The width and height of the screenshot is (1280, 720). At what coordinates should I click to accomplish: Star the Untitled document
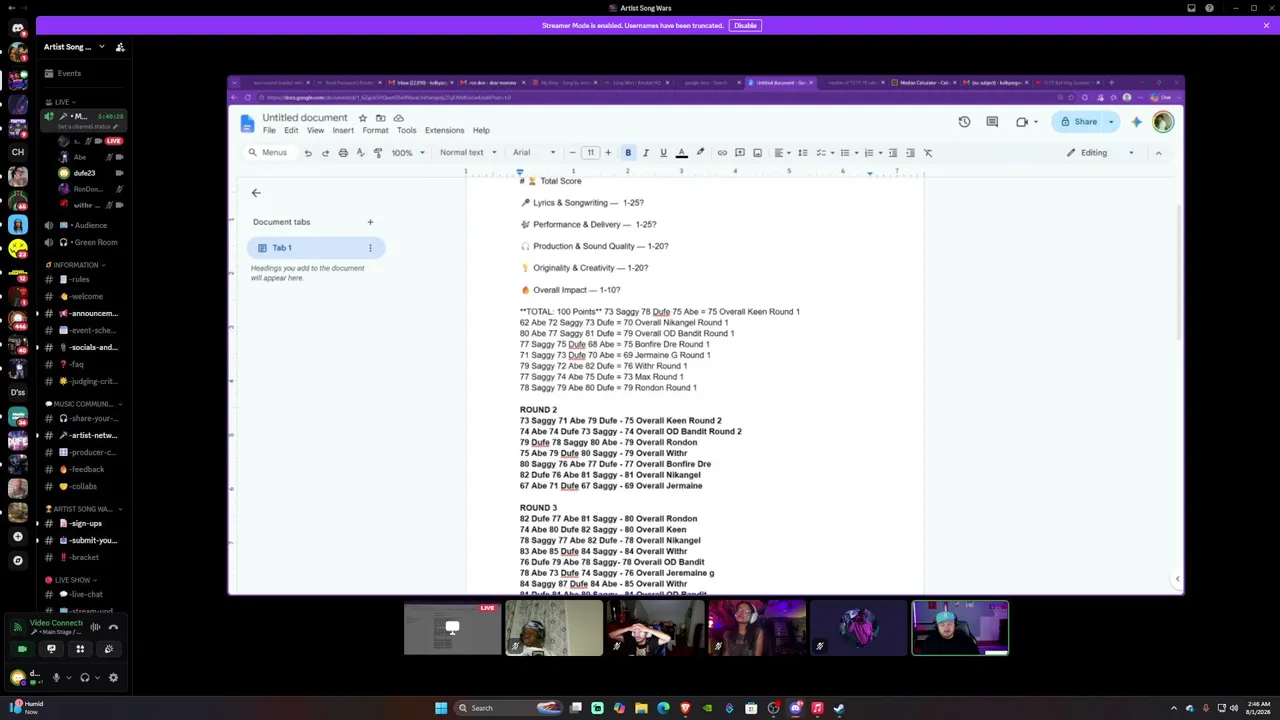click(362, 118)
